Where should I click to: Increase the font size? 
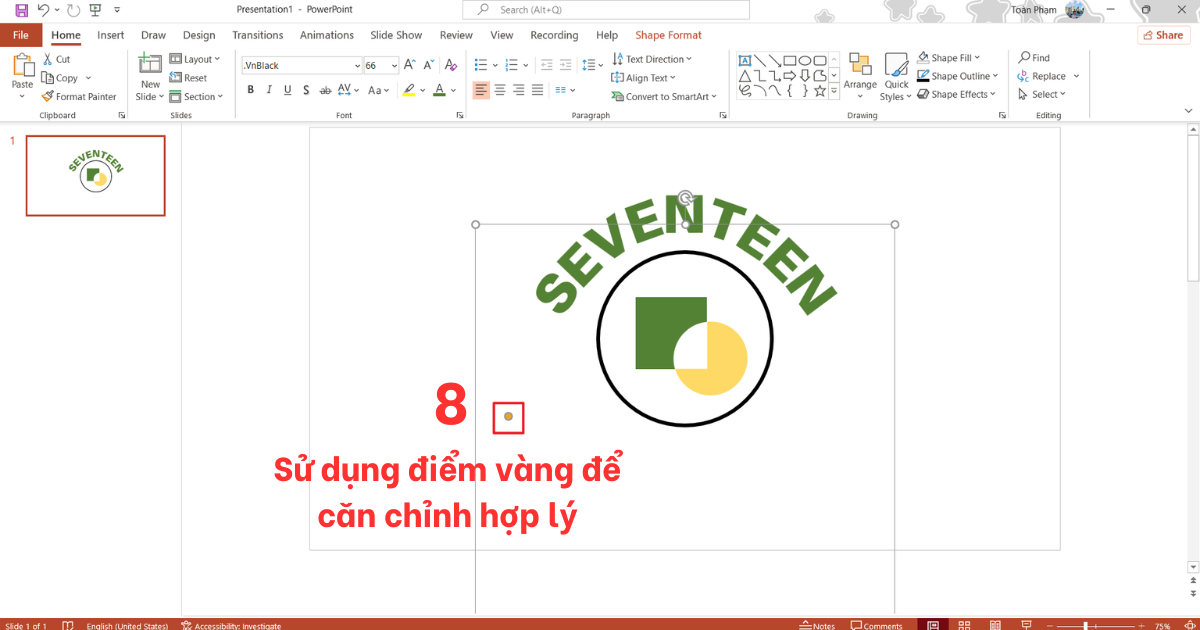point(411,65)
